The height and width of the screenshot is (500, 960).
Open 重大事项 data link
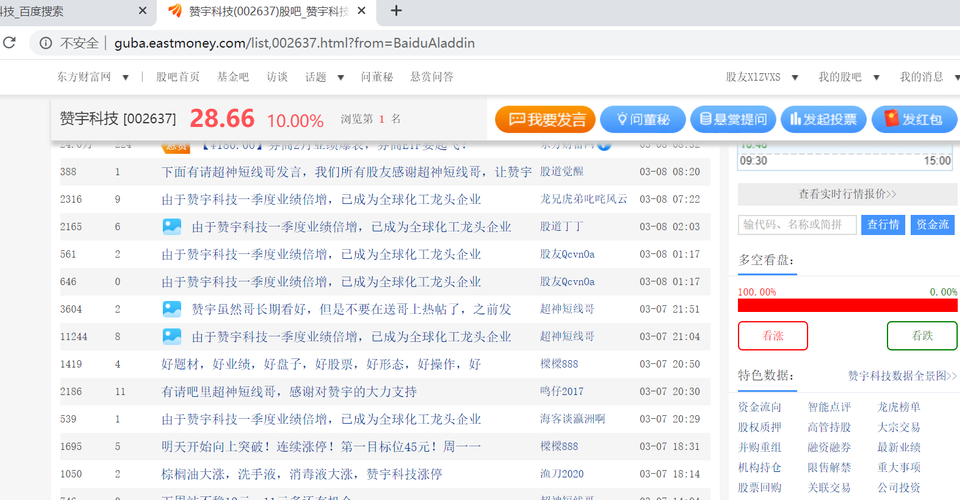click(x=899, y=468)
